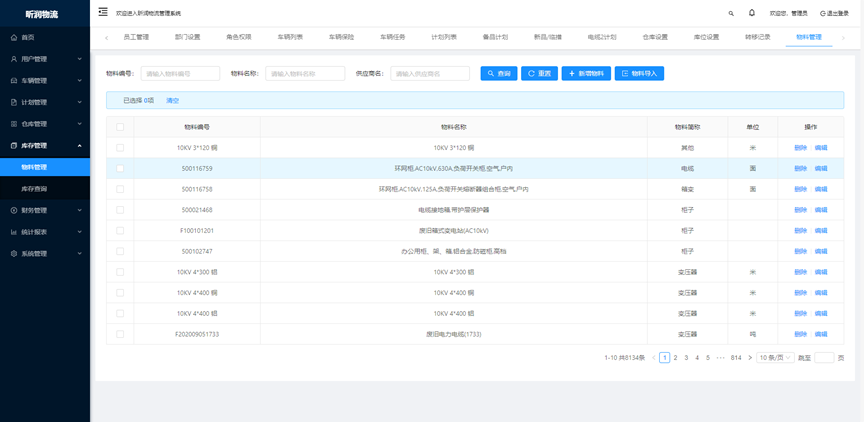Click the box icon beside 库存管理
Screen dimensions: 864x422
click(x=14, y=145)
